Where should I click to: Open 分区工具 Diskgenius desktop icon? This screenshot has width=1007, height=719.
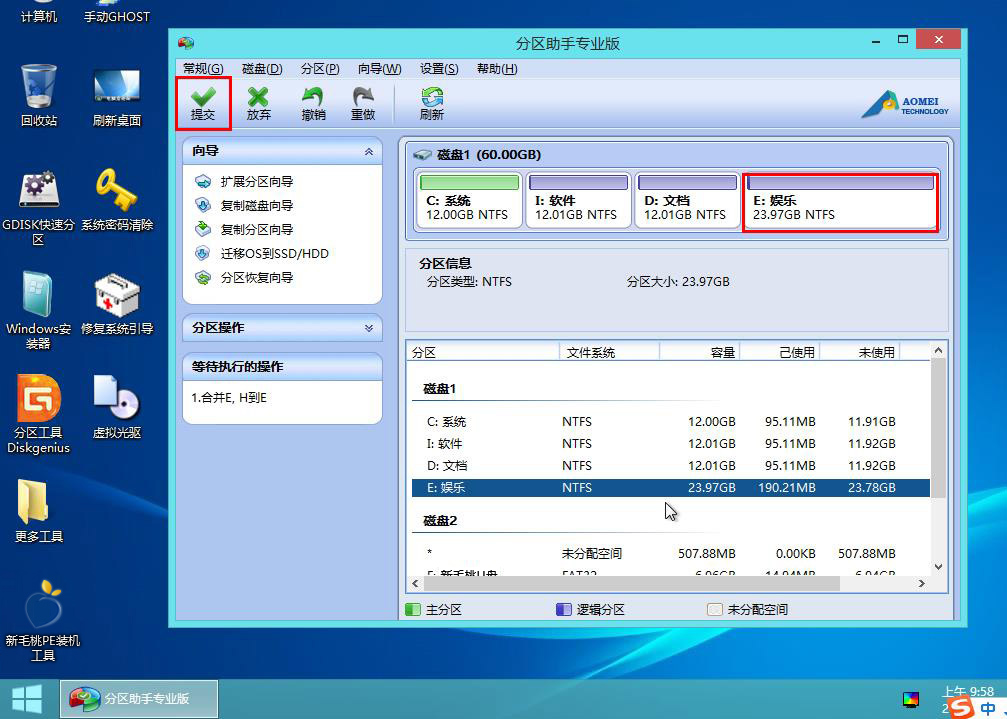(39, 415)
